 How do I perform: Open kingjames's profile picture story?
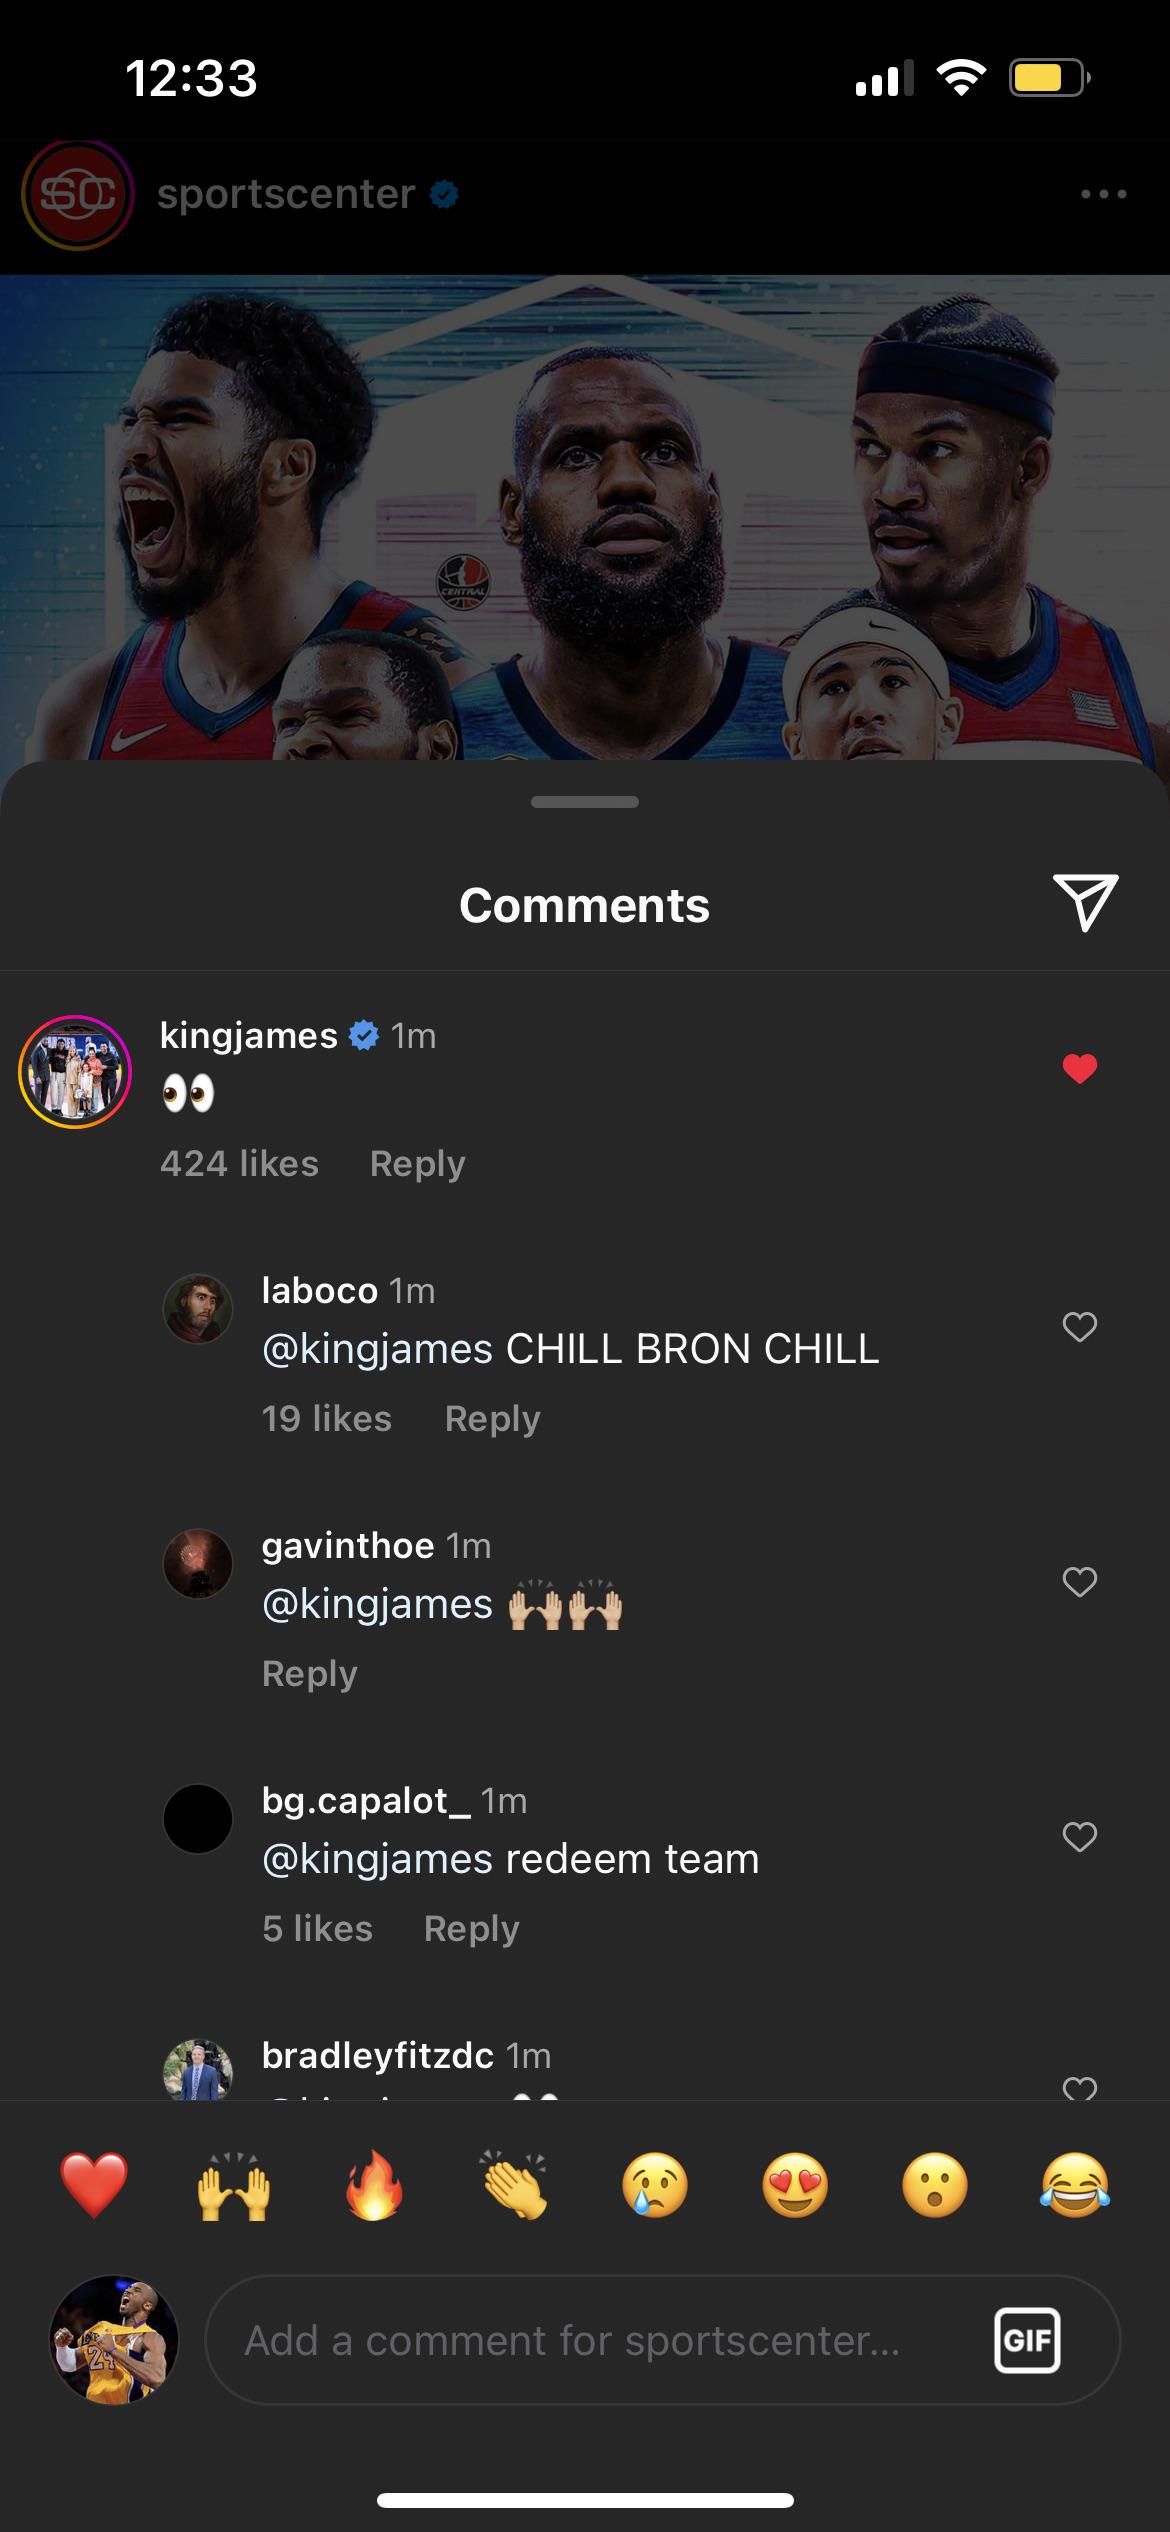[x=75, y=1071]
